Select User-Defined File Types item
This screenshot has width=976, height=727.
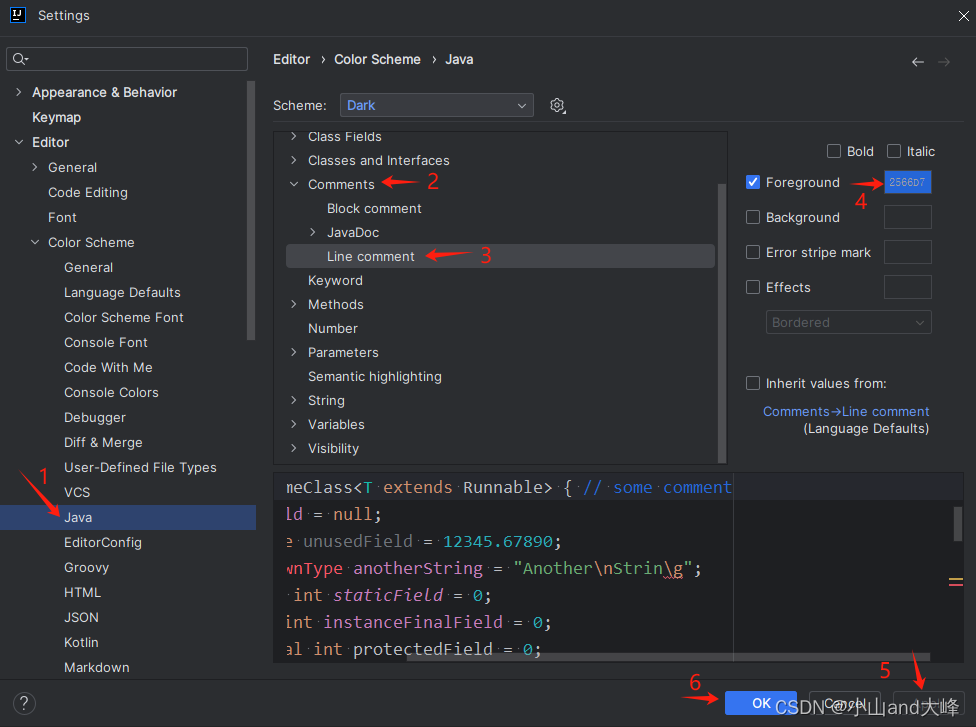click(x=140, y=467)
